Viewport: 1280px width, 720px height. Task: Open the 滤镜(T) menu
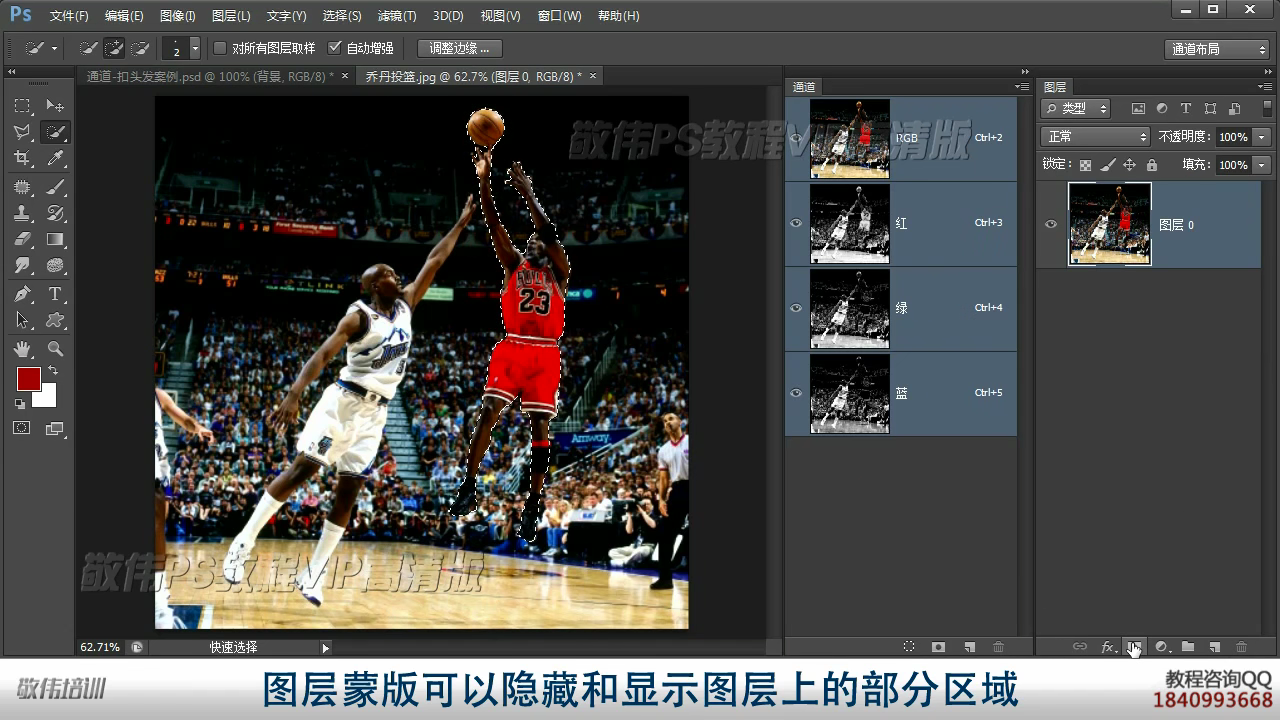(x=397, y=16)
